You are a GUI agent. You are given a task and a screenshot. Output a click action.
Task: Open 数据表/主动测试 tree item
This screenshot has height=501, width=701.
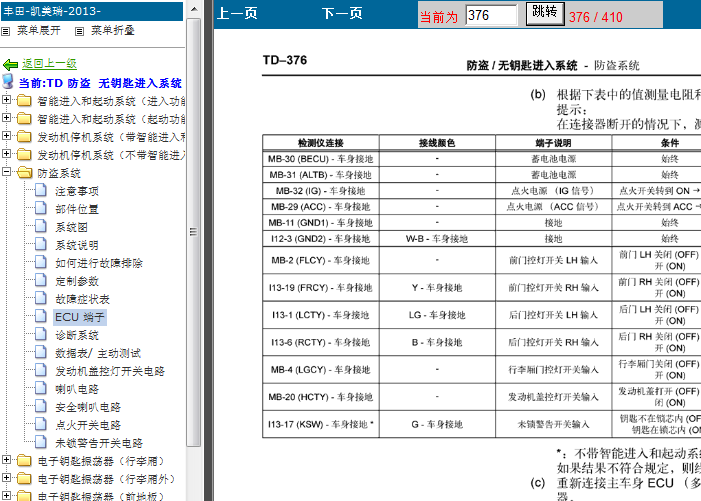pos(98,354)
